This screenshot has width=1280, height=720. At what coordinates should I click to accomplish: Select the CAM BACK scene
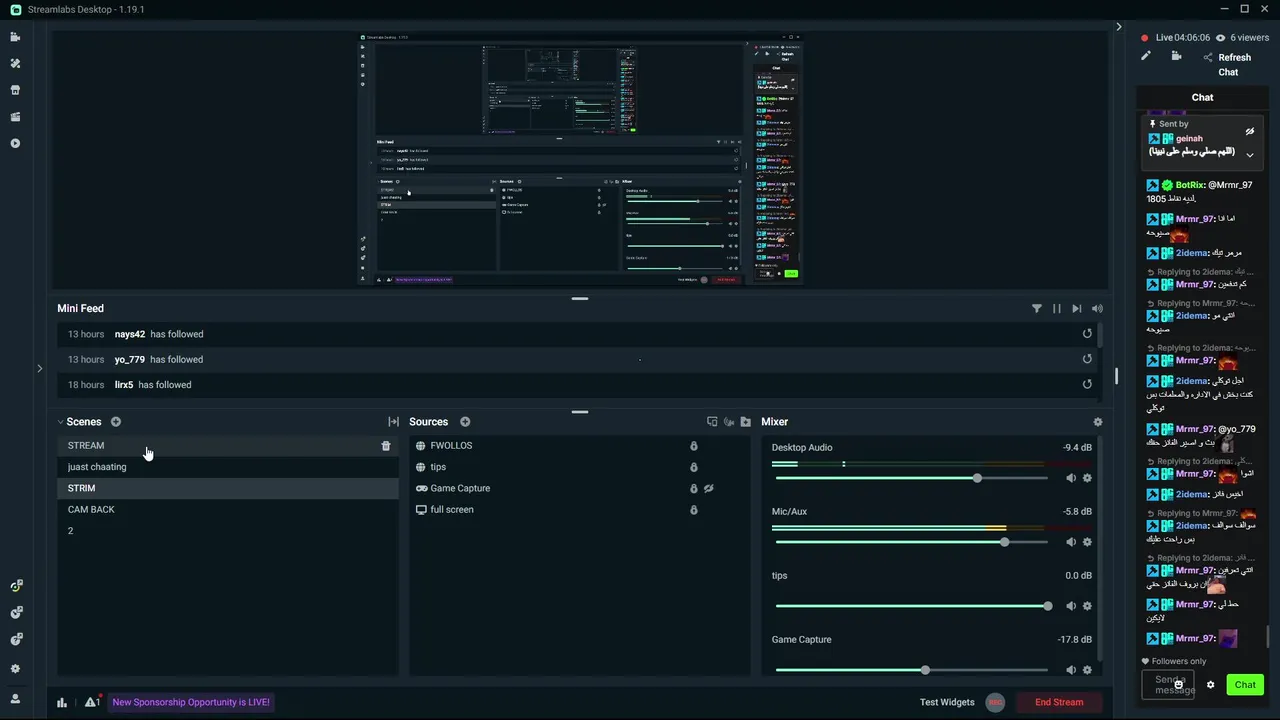(x=228, y=510)
